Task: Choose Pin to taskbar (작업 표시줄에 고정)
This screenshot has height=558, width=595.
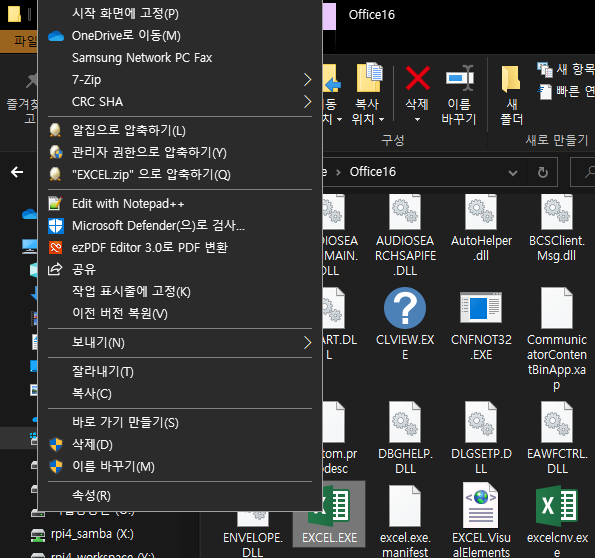Action: 180,292
